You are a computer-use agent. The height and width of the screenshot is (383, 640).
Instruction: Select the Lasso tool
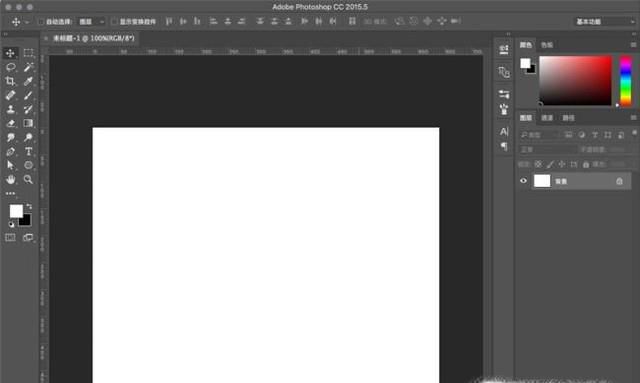[11, 67]
